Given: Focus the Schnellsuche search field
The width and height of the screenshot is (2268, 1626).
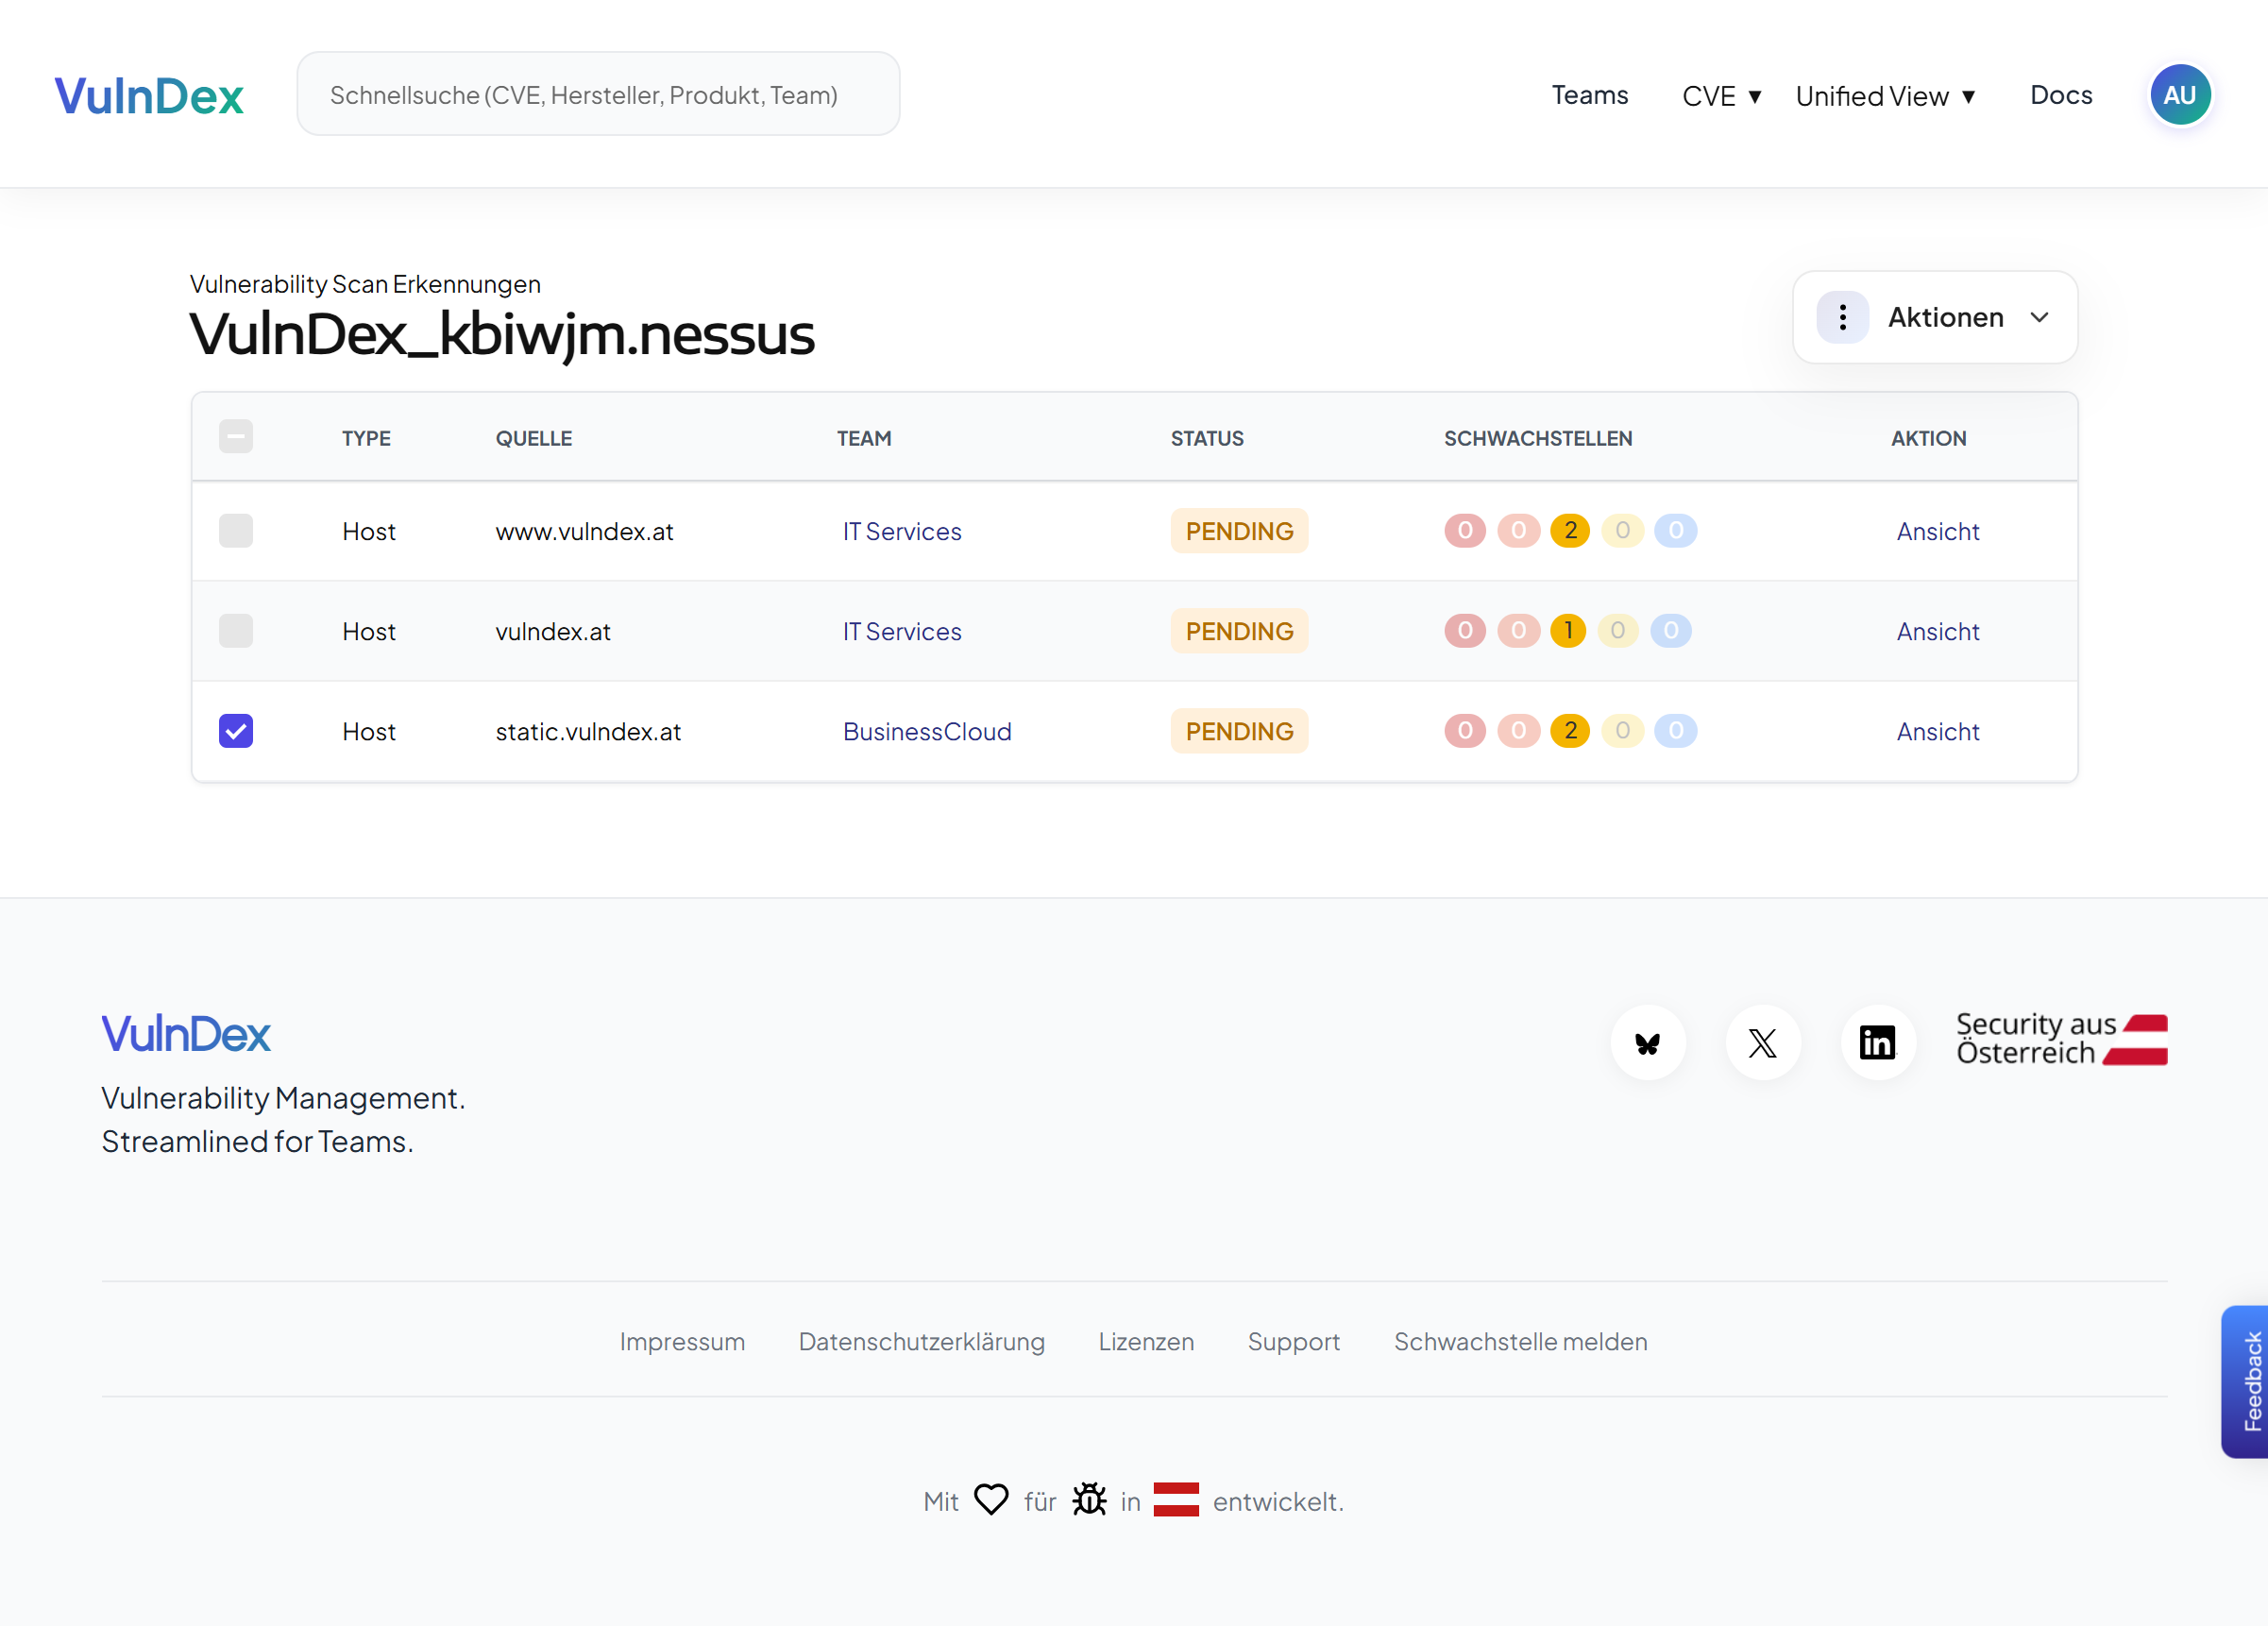Looking at the screenshot, I should coord(598,95).
